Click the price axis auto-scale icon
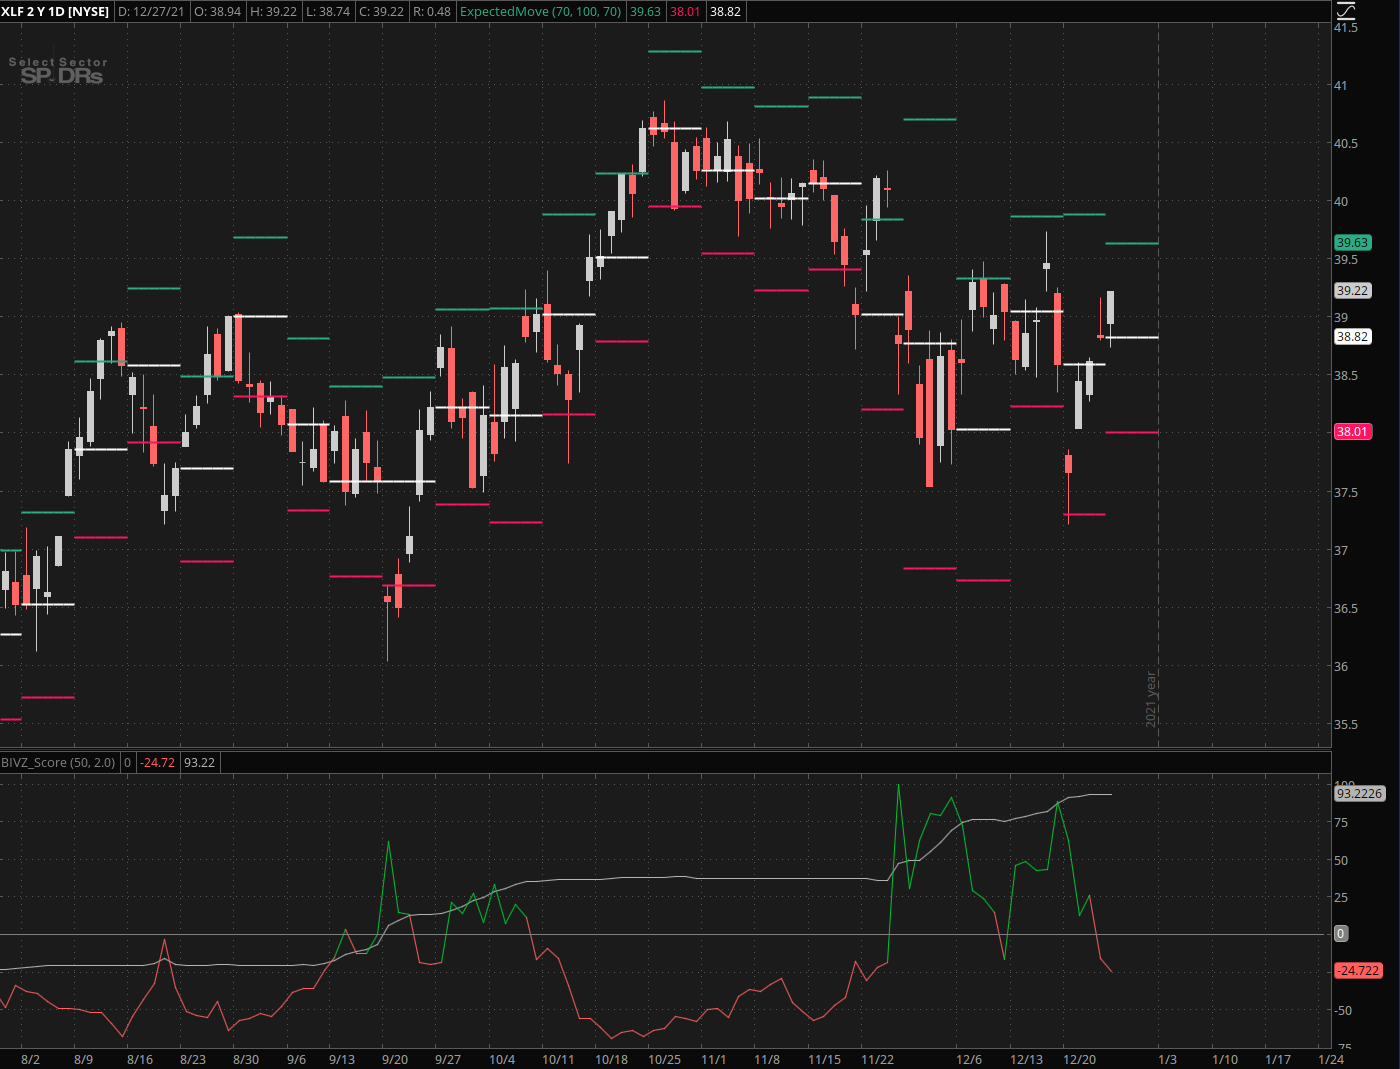Image resolution: width=1400 pixels, height=1069 pixels. [1346, 11]
